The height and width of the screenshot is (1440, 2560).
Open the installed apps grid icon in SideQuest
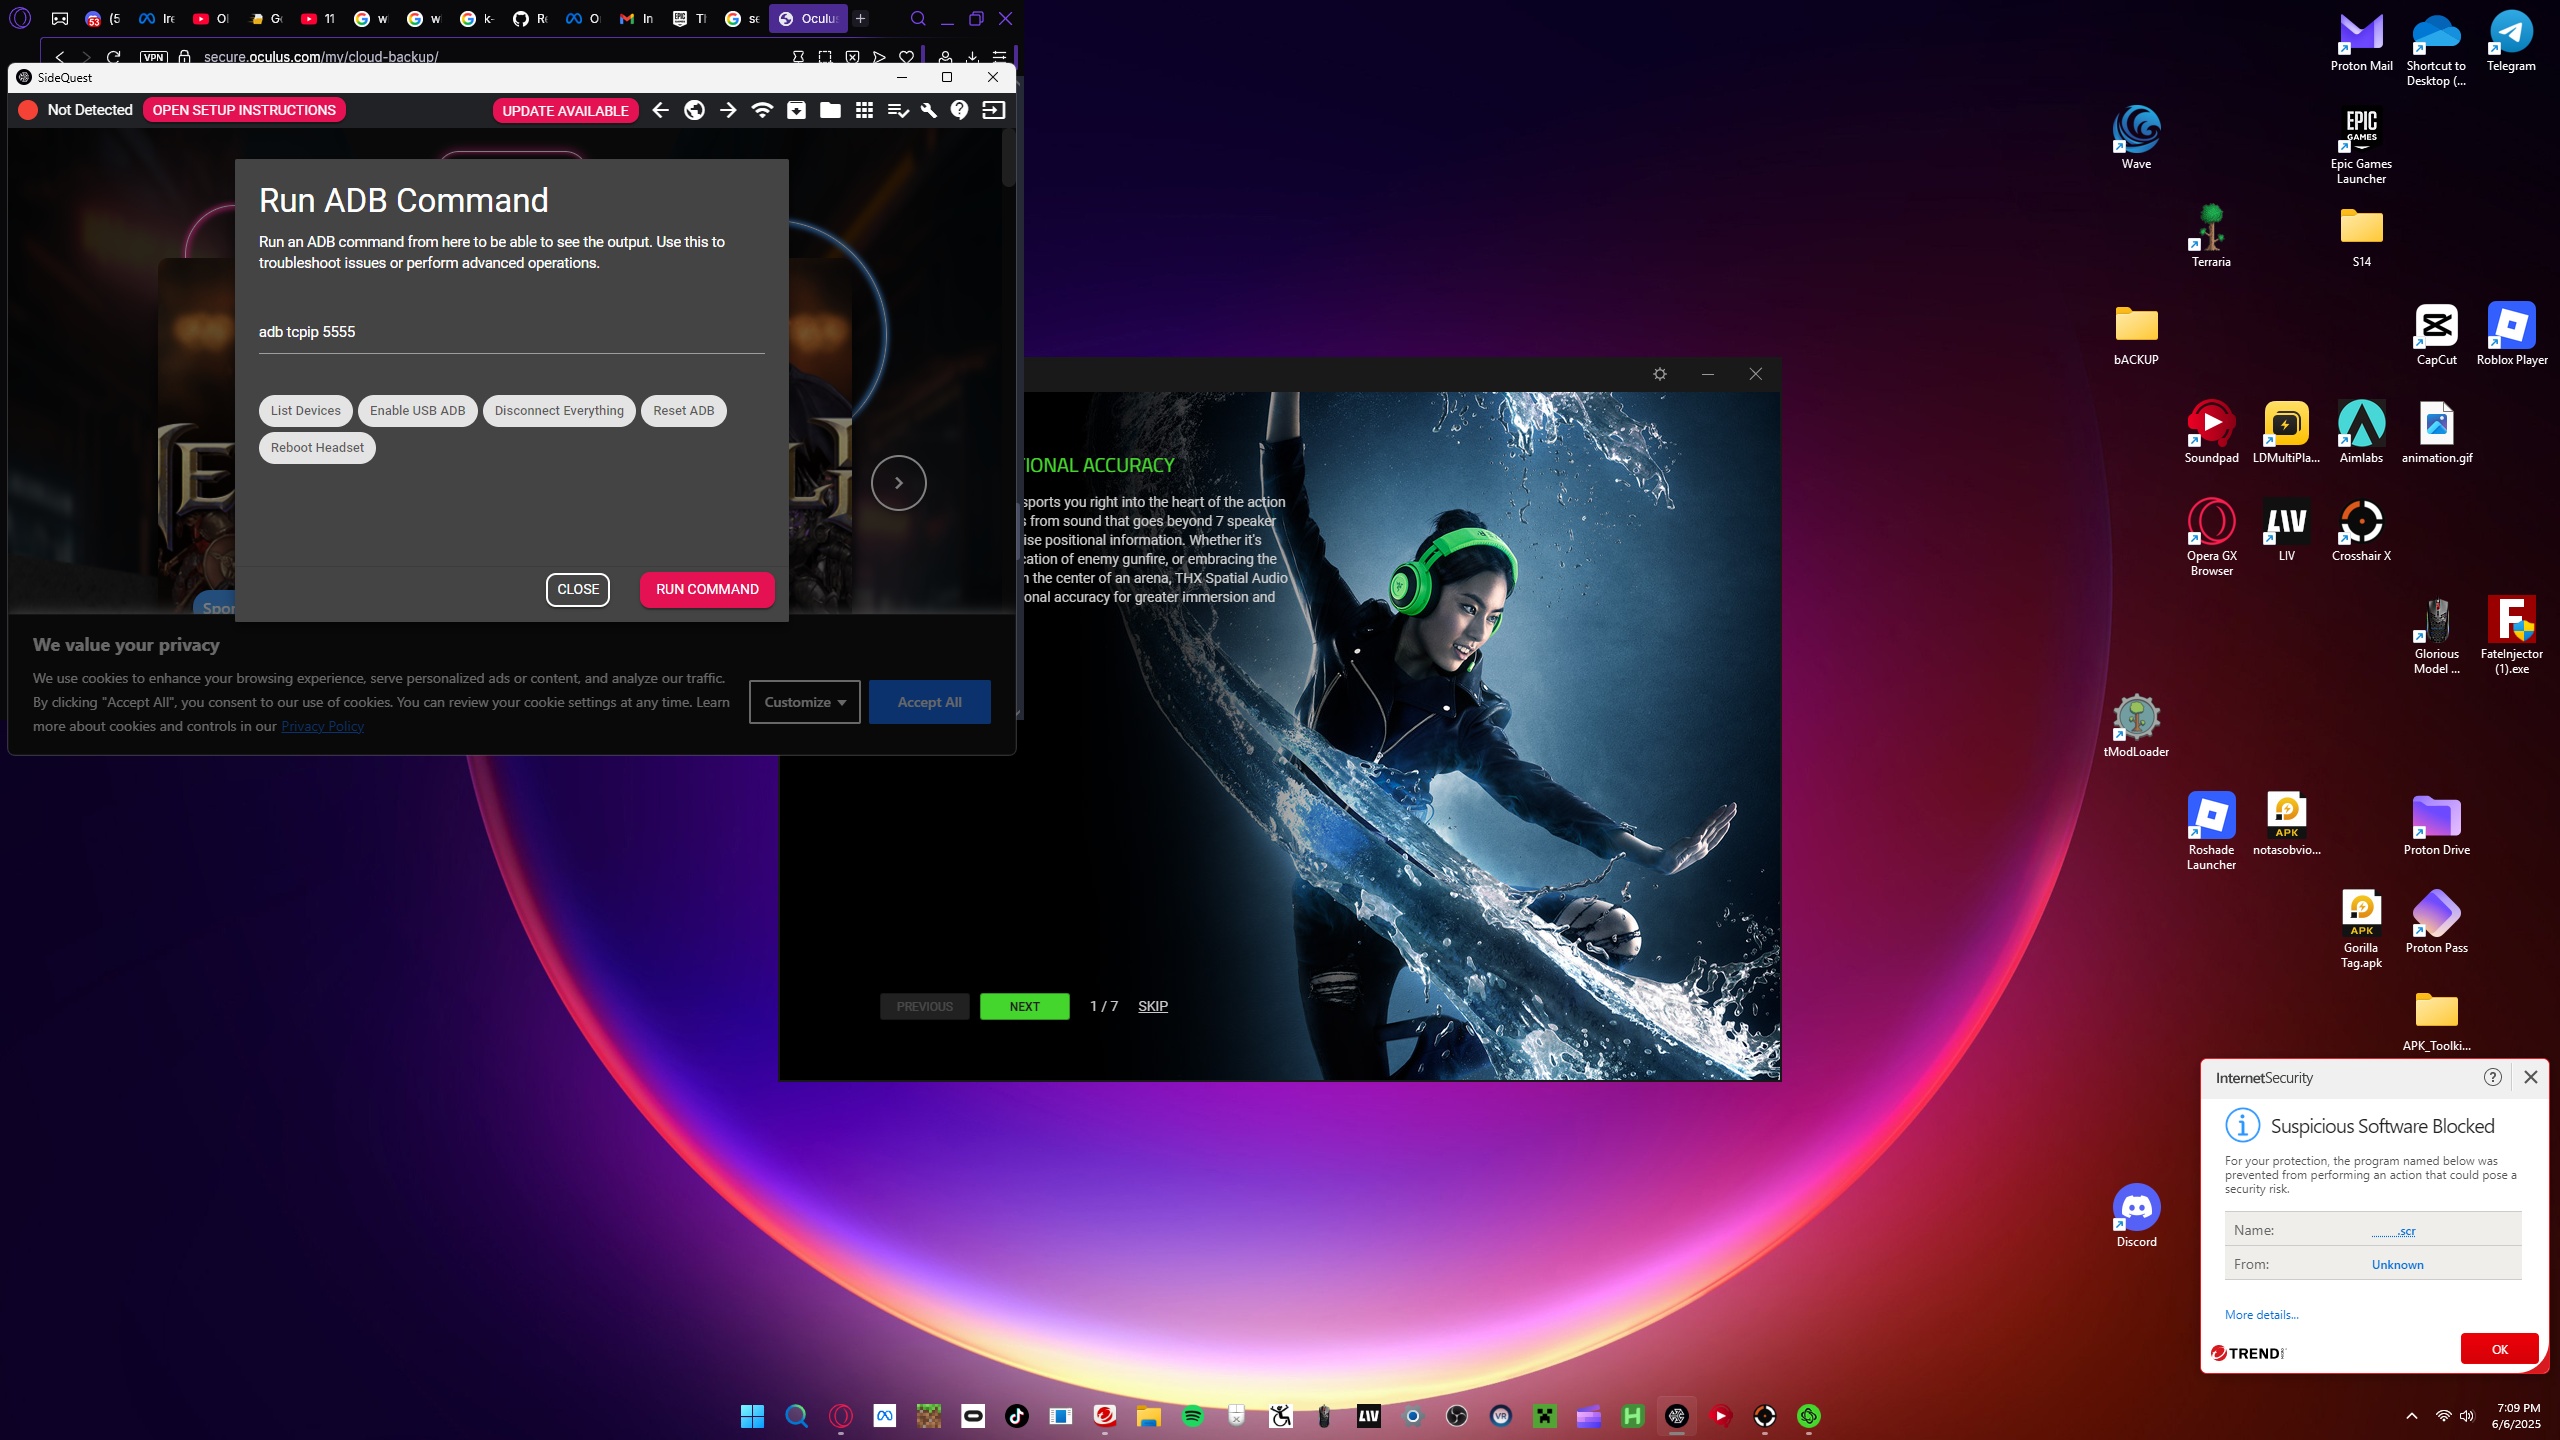tap(864, 110)
